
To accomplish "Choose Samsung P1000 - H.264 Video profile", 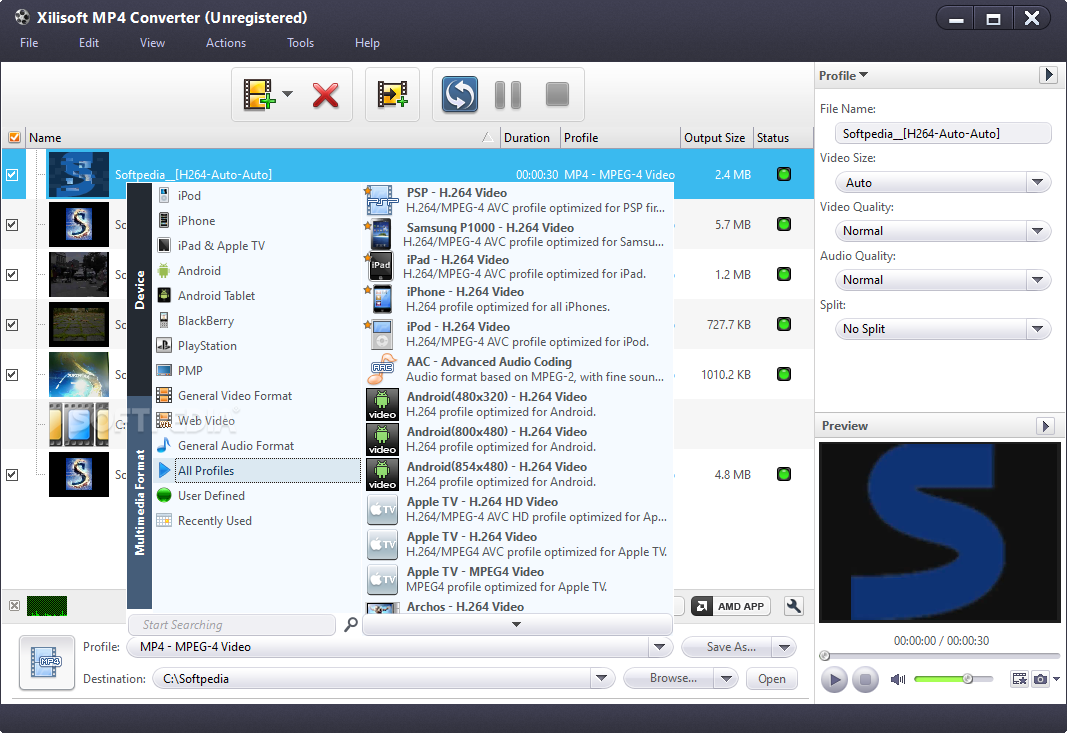I will click(x=517, y=235).
